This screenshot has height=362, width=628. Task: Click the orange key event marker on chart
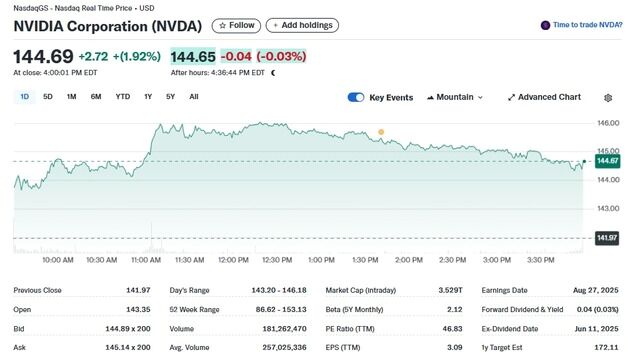[381, 132]
